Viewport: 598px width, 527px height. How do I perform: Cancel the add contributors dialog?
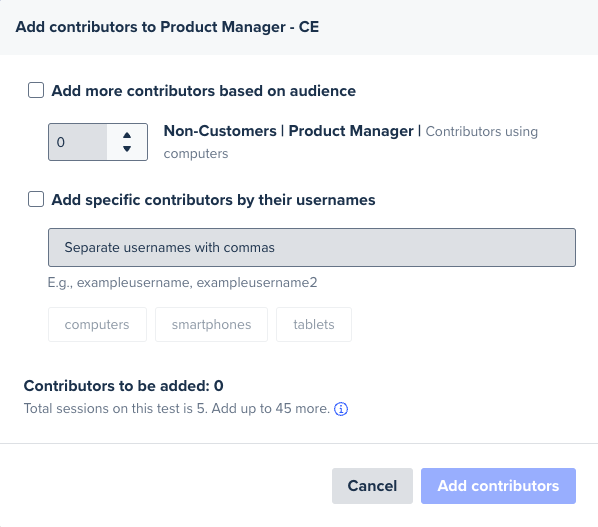[372, 486]
